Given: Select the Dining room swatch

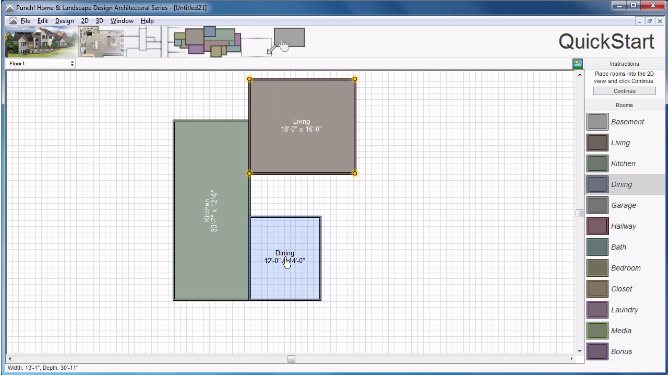Looking at the screenshot, I should coord(597,185).
